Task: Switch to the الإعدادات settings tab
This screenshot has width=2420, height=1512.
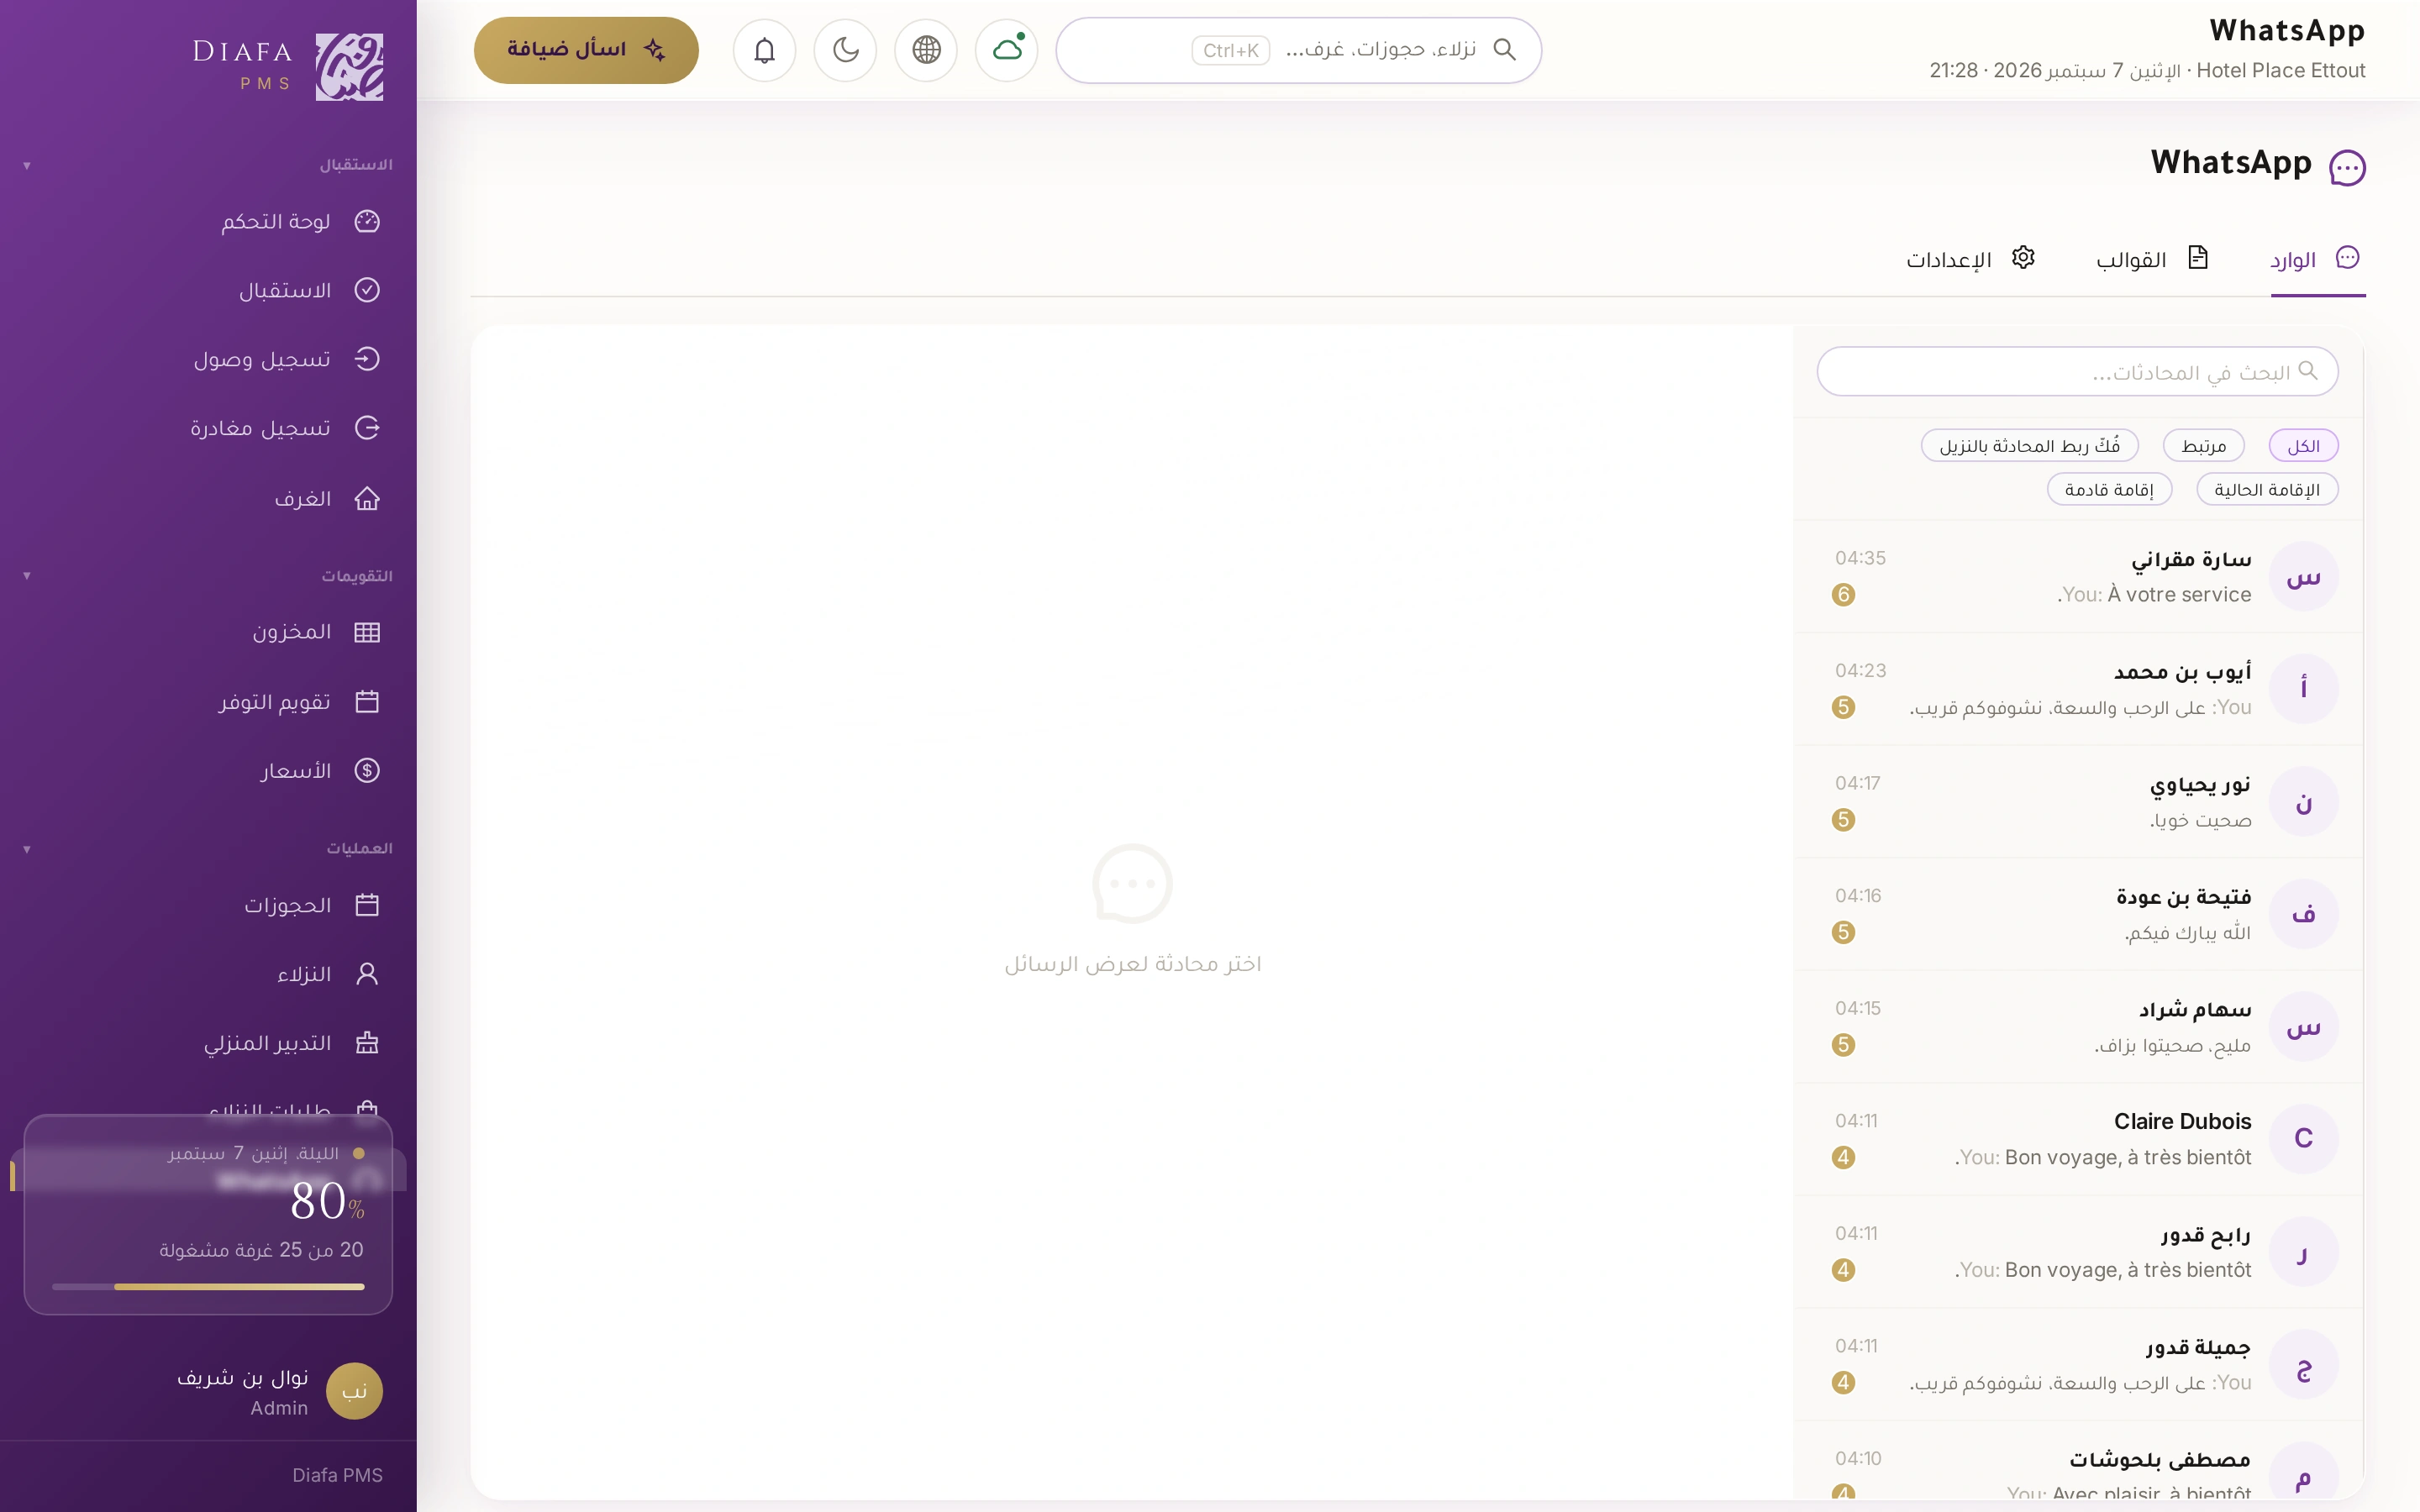Action: coord(1970,260)
